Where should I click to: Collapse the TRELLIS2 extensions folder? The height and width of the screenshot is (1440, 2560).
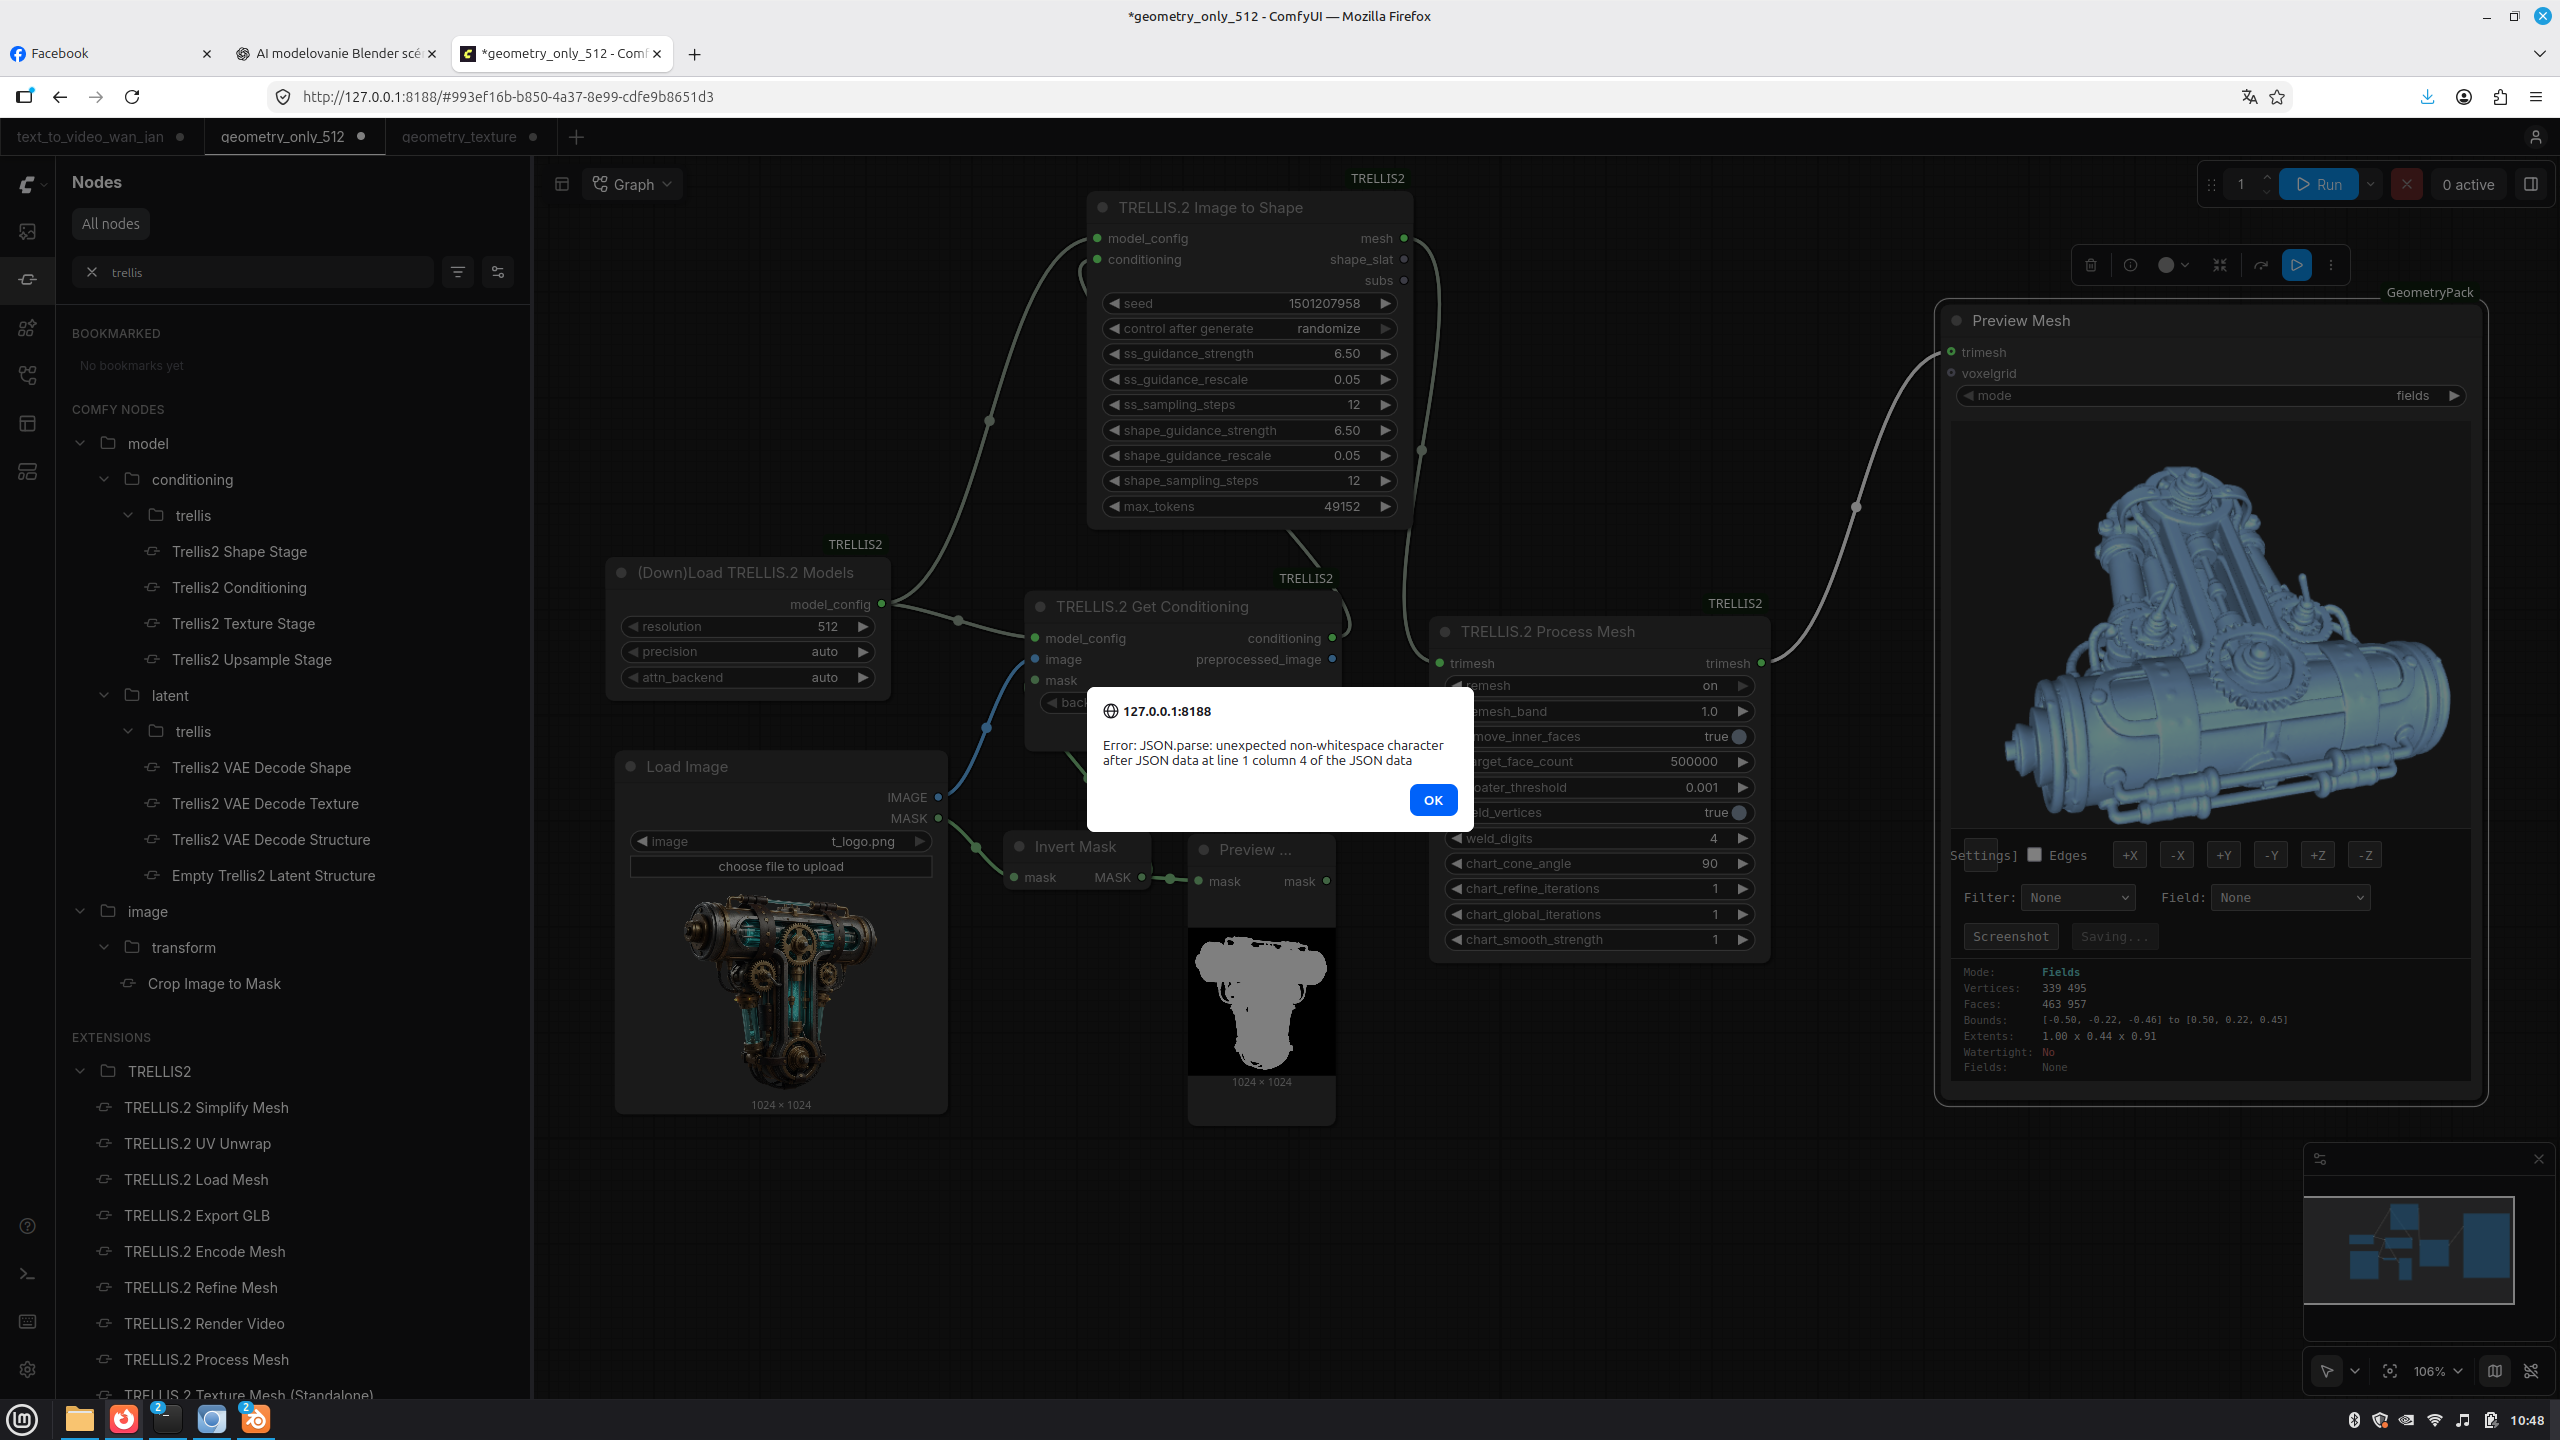click(x=81, y=1072)
